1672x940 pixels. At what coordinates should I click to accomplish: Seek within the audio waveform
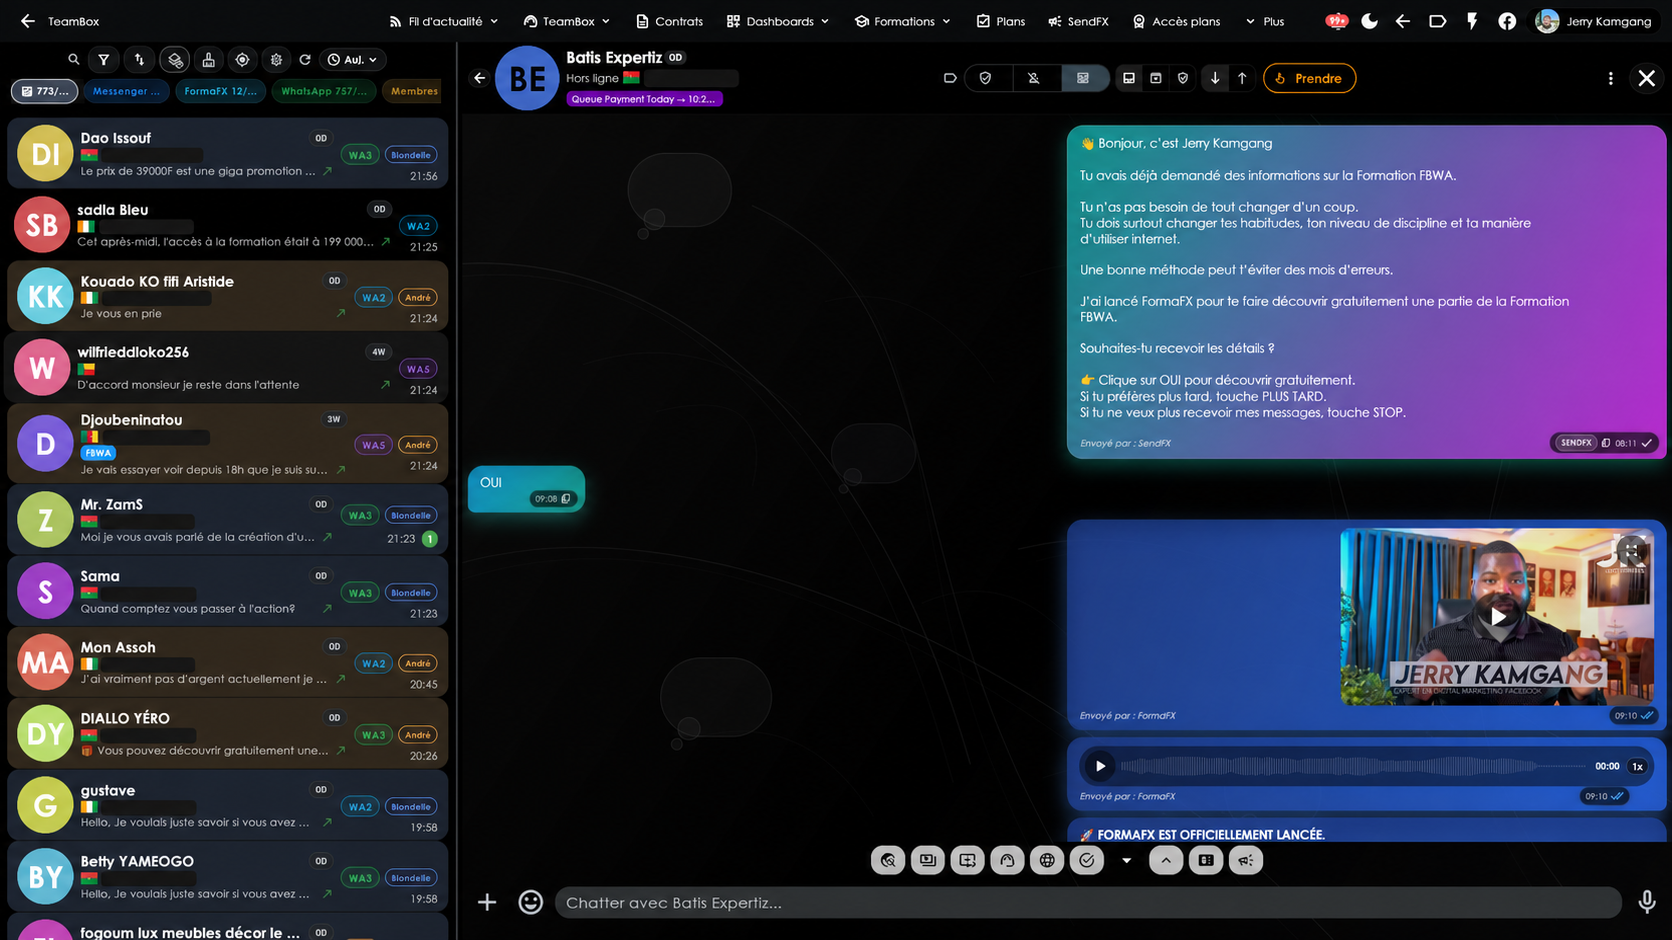[1352, 766]
